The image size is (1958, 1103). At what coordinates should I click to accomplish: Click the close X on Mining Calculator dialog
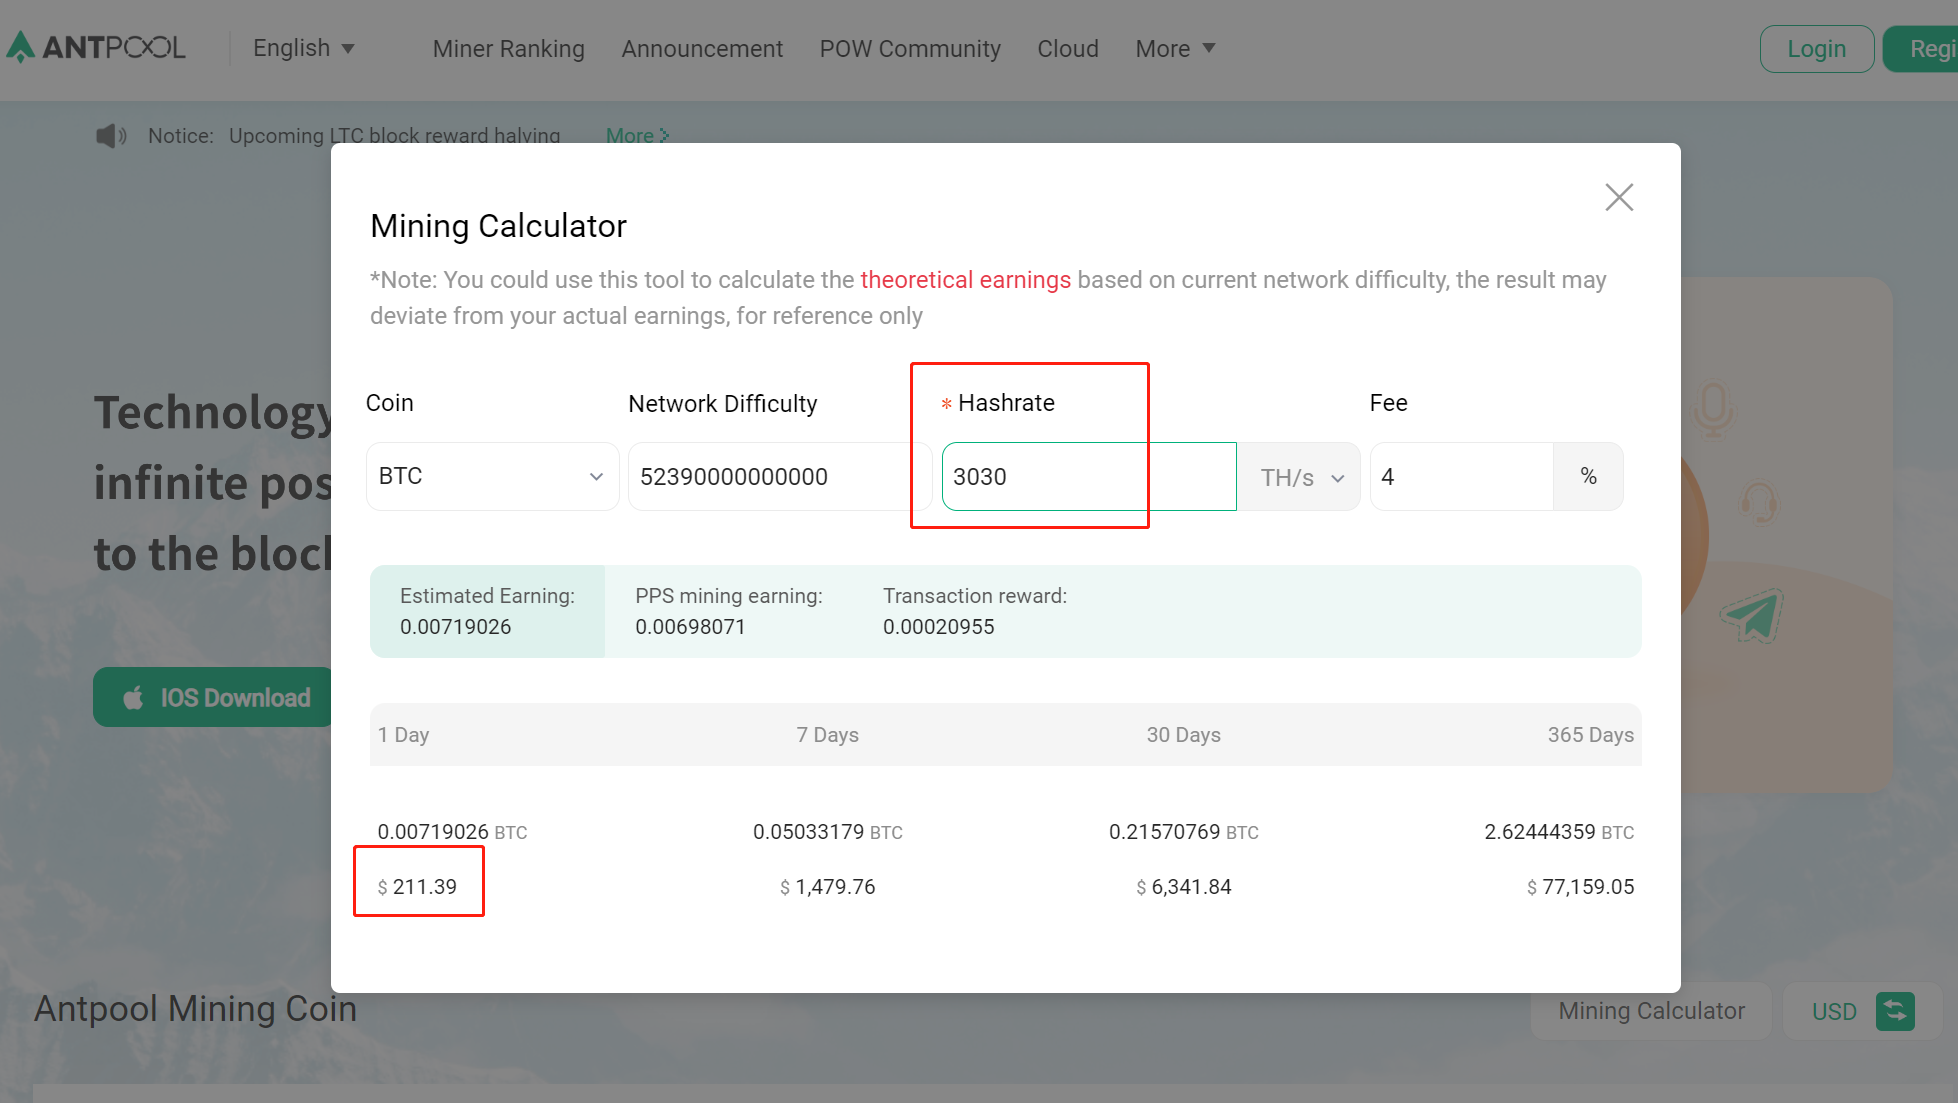click(1618, 197)
